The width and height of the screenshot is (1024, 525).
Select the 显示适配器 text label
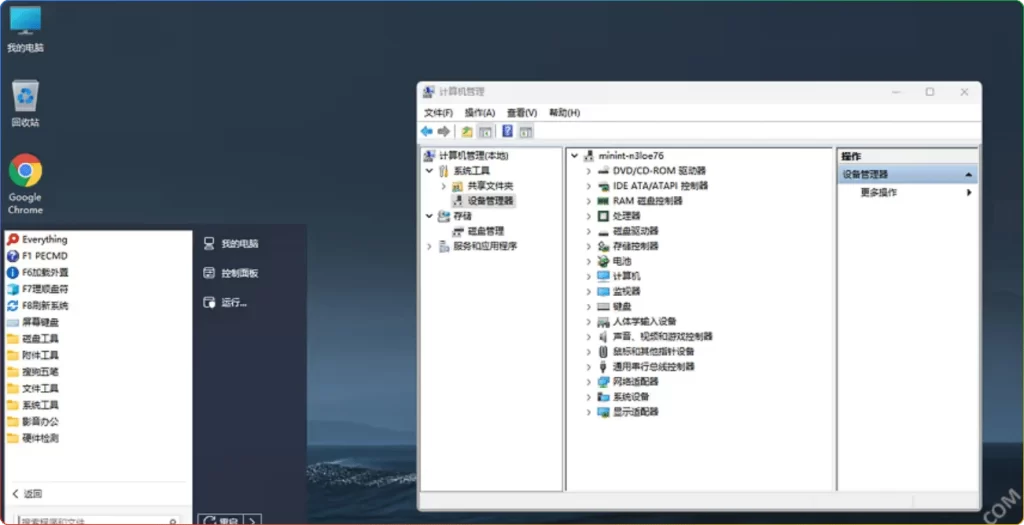coord(635,412)
